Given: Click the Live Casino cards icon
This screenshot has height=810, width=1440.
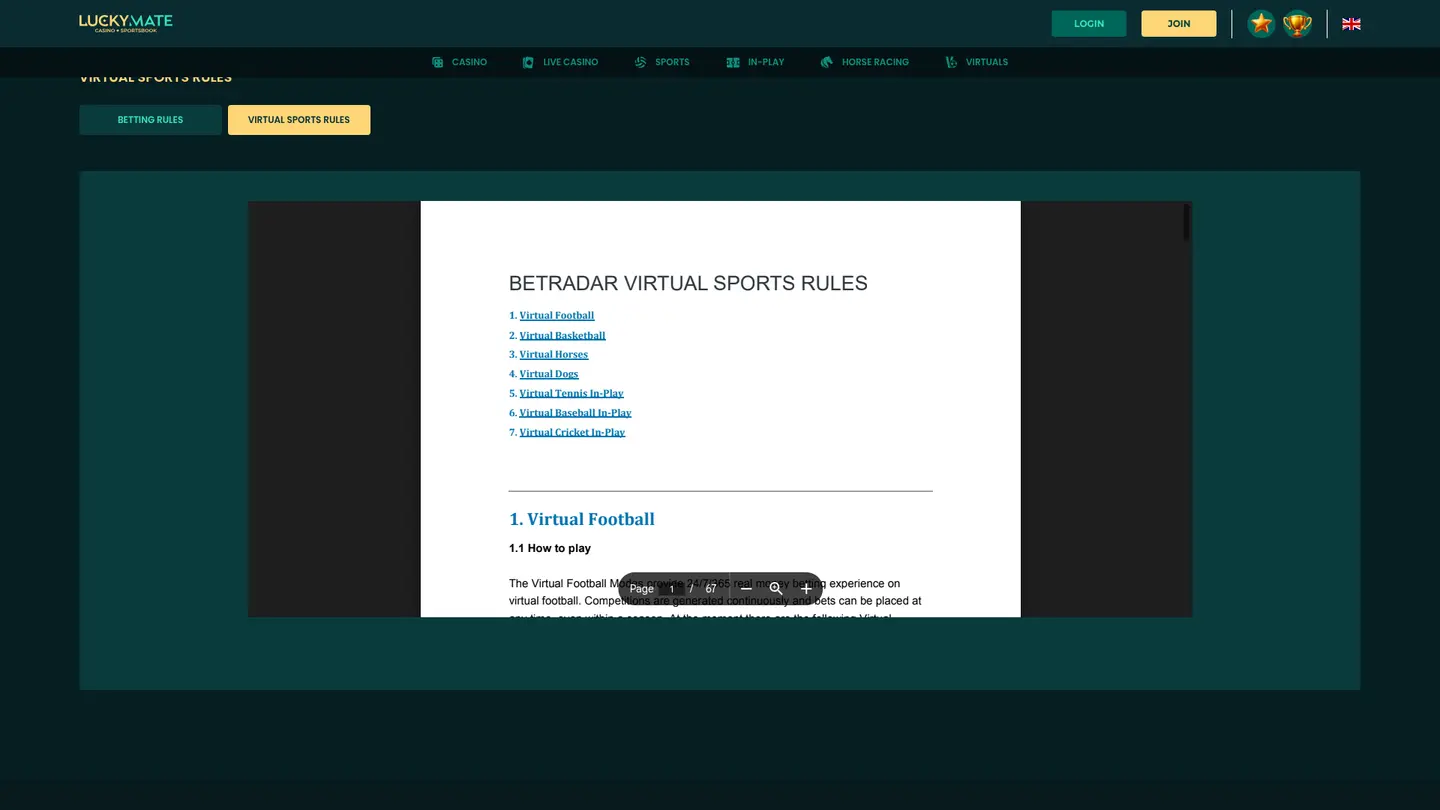Looking at the screenshot, I should [528, 62].
